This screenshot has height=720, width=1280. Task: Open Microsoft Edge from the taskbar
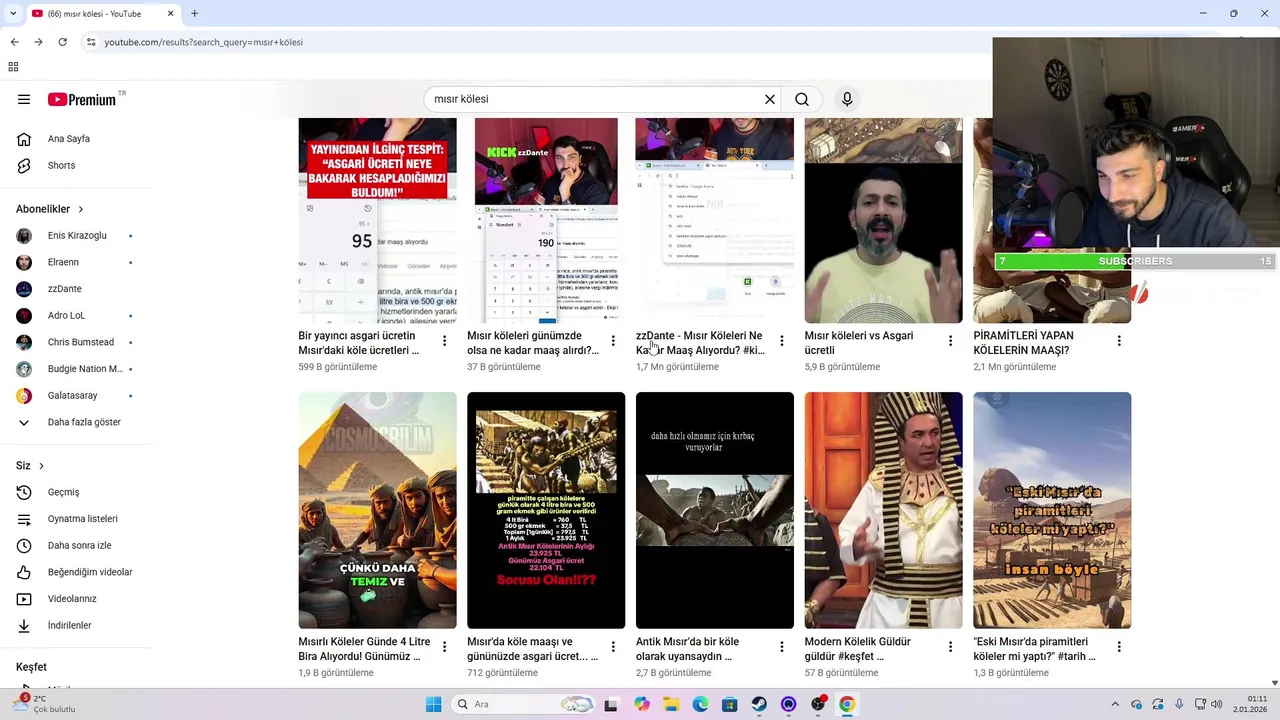(x=700, y=704)
